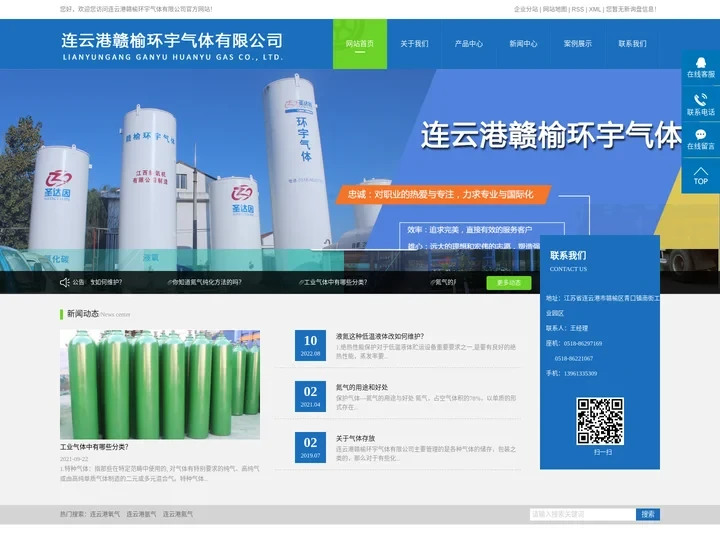The width and height of the screenshot is (720, 540).
Task: Click the date box 02 2021.04
Action: tap(310, 396)
